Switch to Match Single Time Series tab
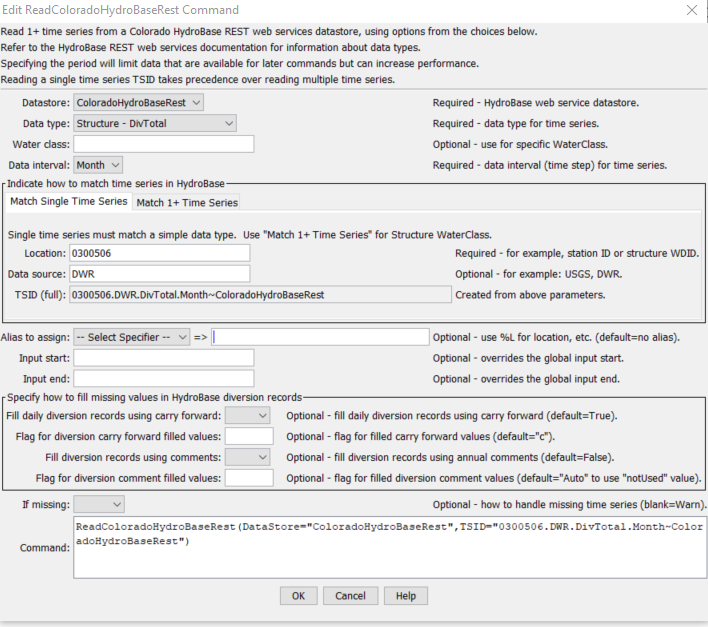Image resolution: width=708 pixels, height=627 pixels. [x=69, y=201]
